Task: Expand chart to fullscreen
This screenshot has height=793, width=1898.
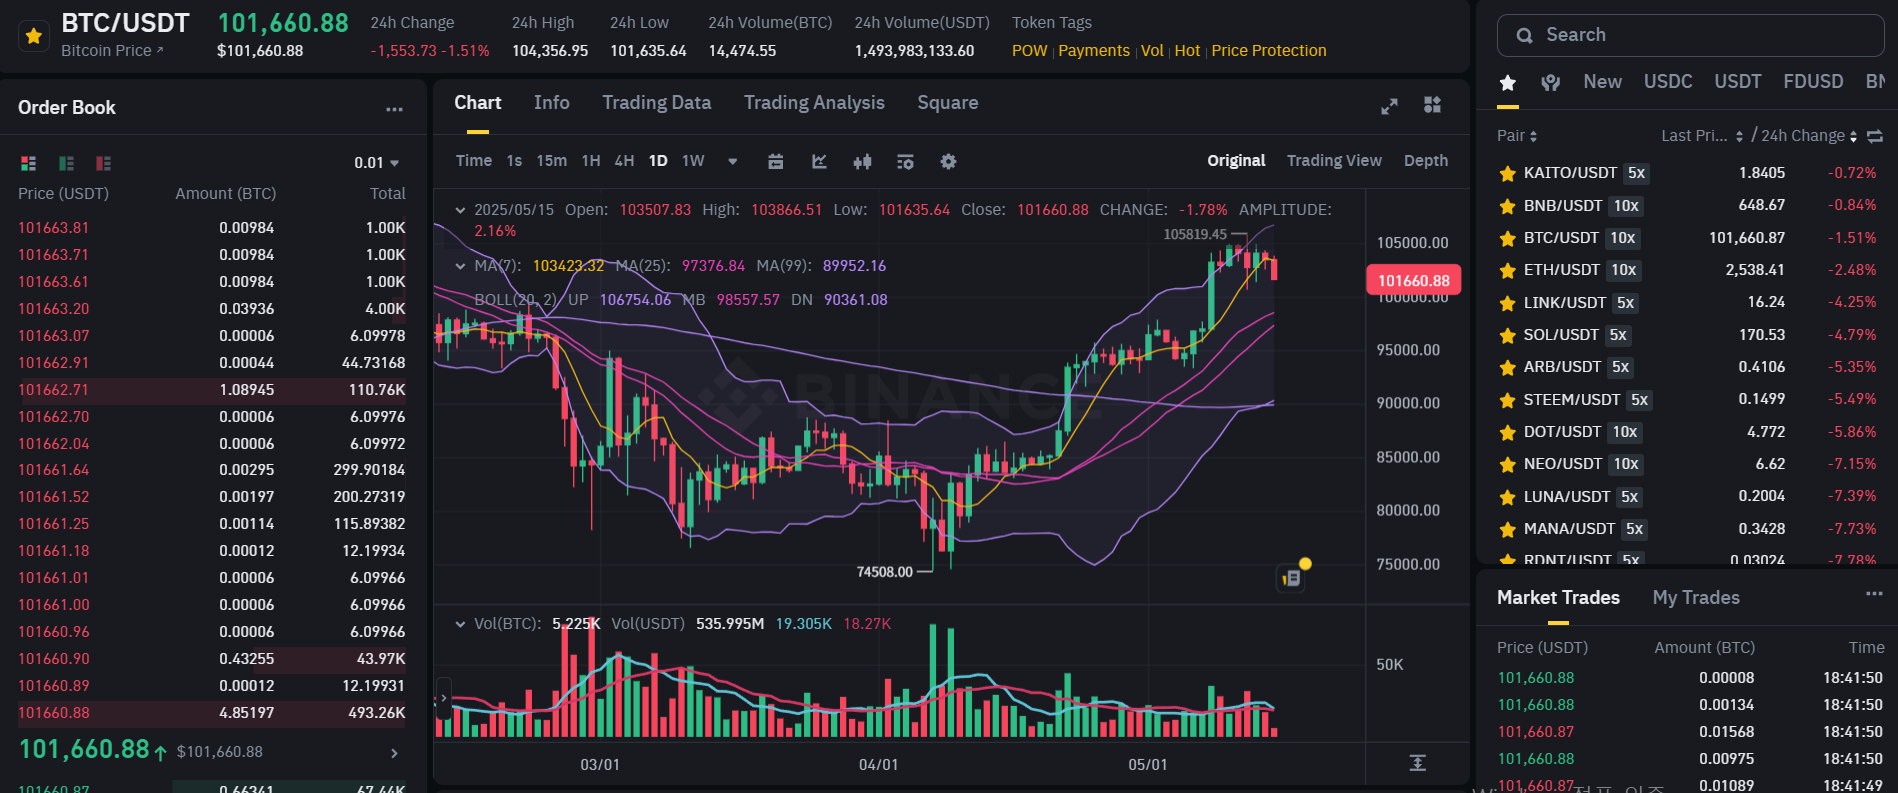Action: [x=1389, y=106]
